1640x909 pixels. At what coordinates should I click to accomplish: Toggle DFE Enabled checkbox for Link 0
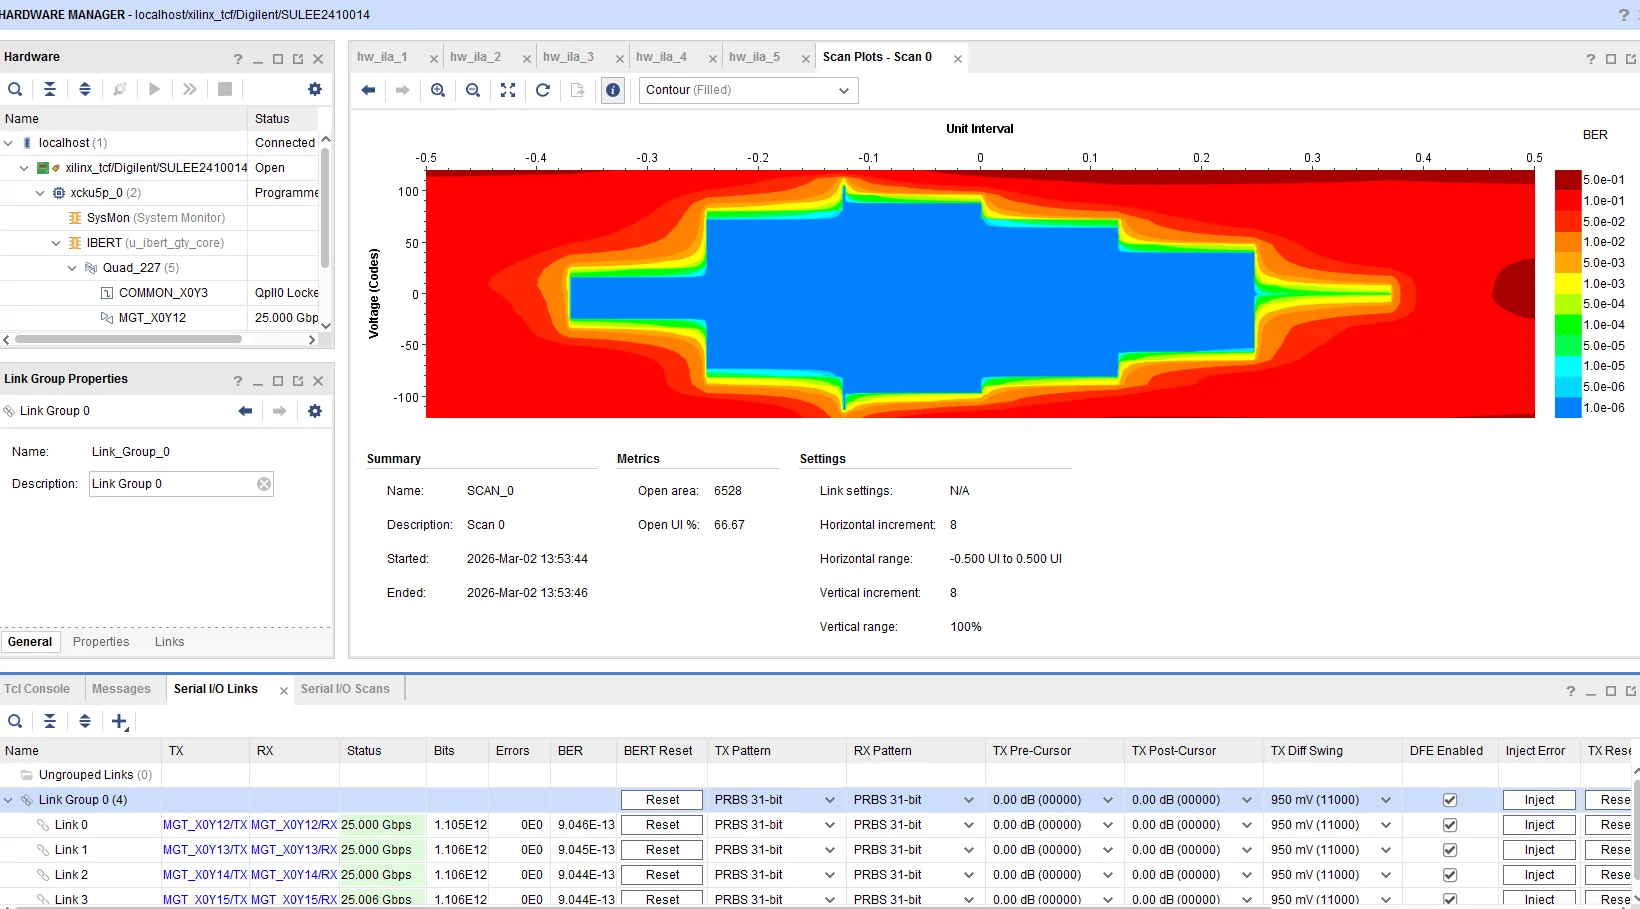coord(1450,825)
